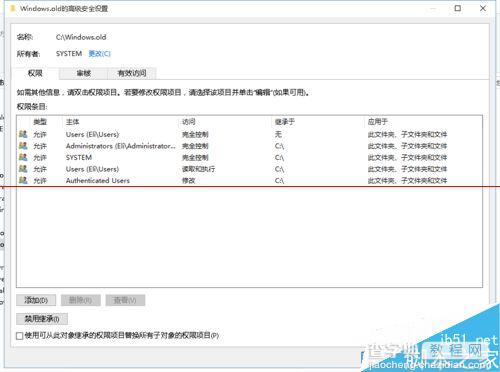This screenshot has height=372, width=500.
Task: Click the group icon beside SYSTEM entry
Action: (x=23, y=157)
